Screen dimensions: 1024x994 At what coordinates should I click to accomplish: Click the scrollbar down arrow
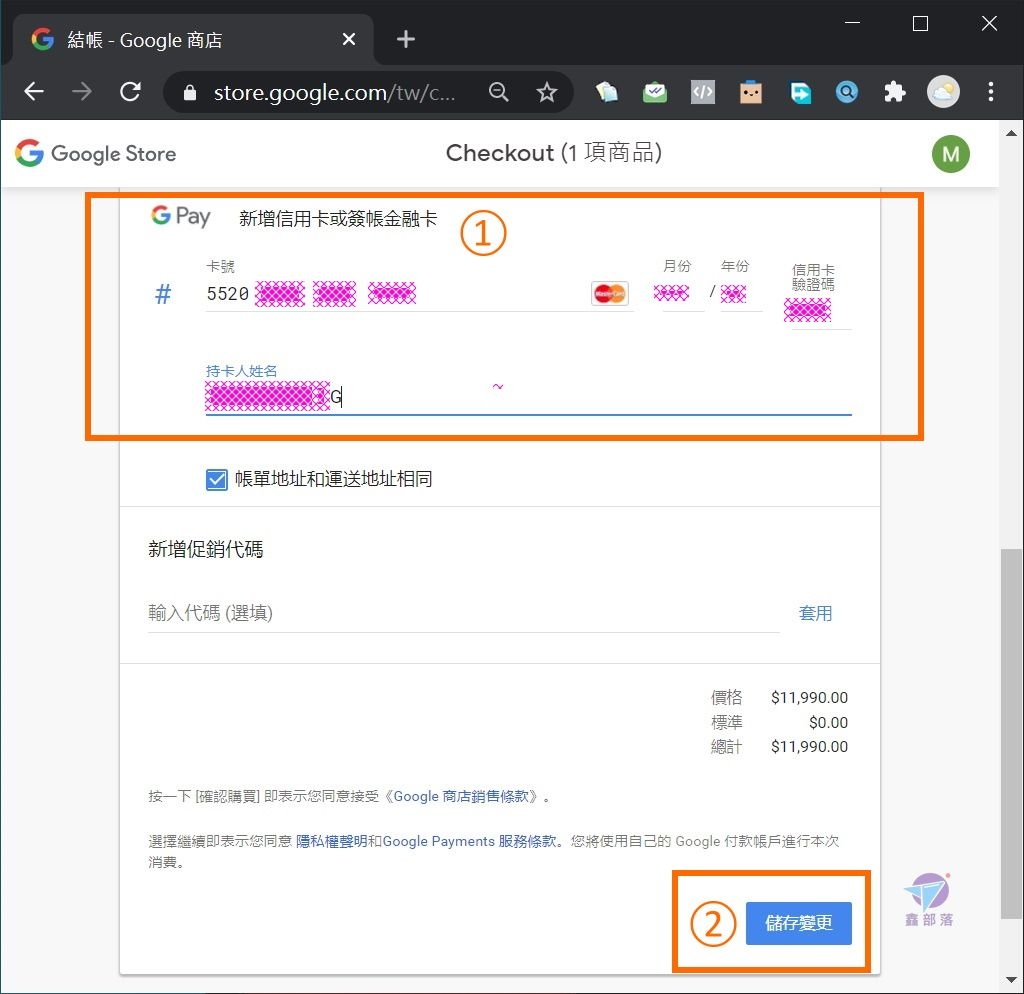coord(1011,980)
